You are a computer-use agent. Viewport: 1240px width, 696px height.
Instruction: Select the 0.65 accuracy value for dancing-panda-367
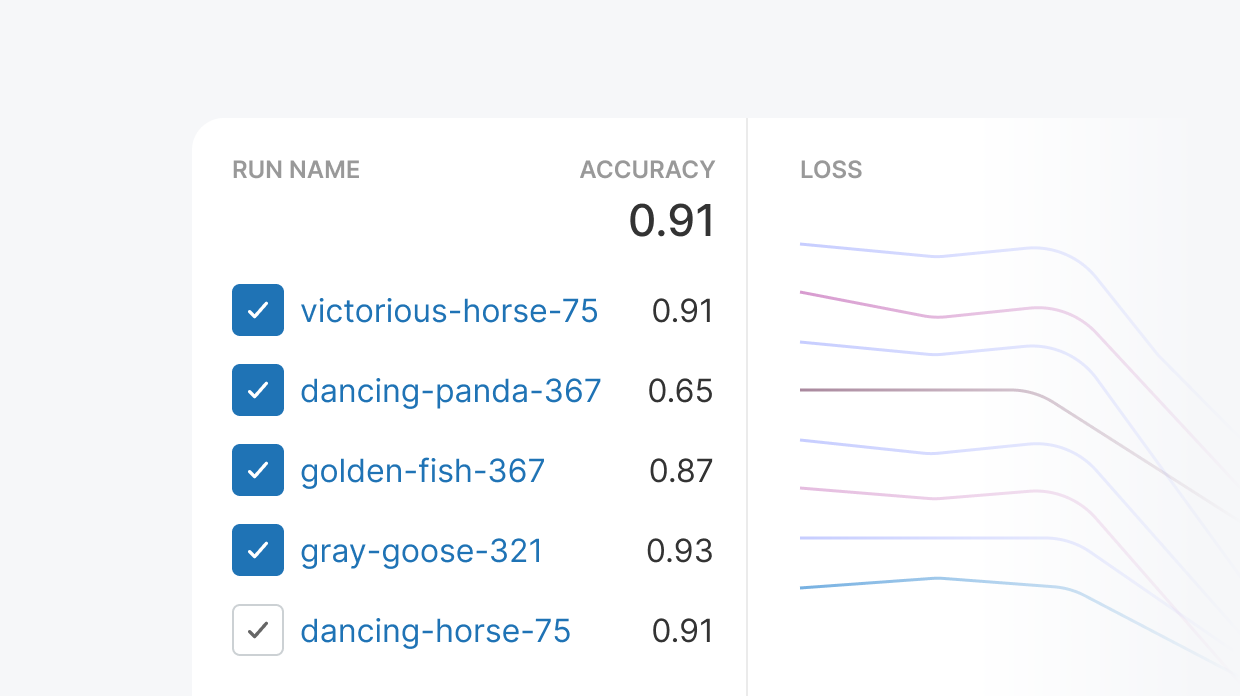(x=680, y=391)
